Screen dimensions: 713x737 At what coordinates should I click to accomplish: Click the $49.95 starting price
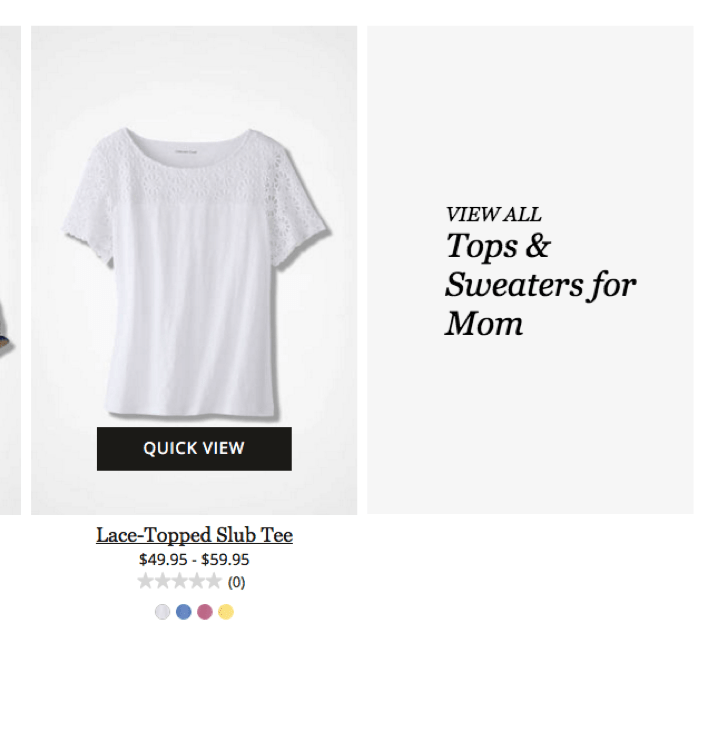tap(163, 560)
